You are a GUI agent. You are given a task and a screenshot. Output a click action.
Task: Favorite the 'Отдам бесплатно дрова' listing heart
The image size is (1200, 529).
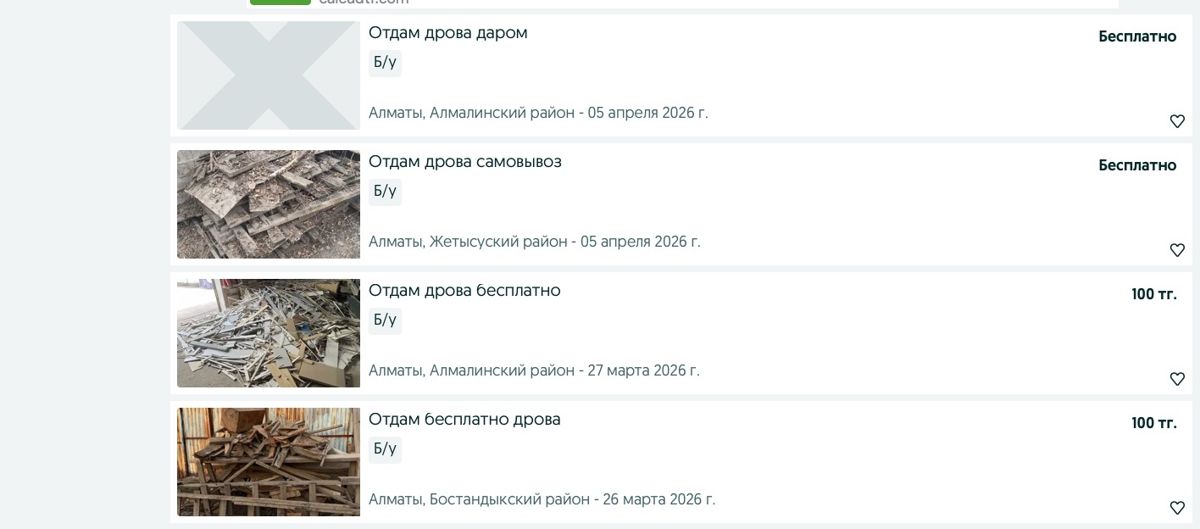click(x=1177, y=508)
